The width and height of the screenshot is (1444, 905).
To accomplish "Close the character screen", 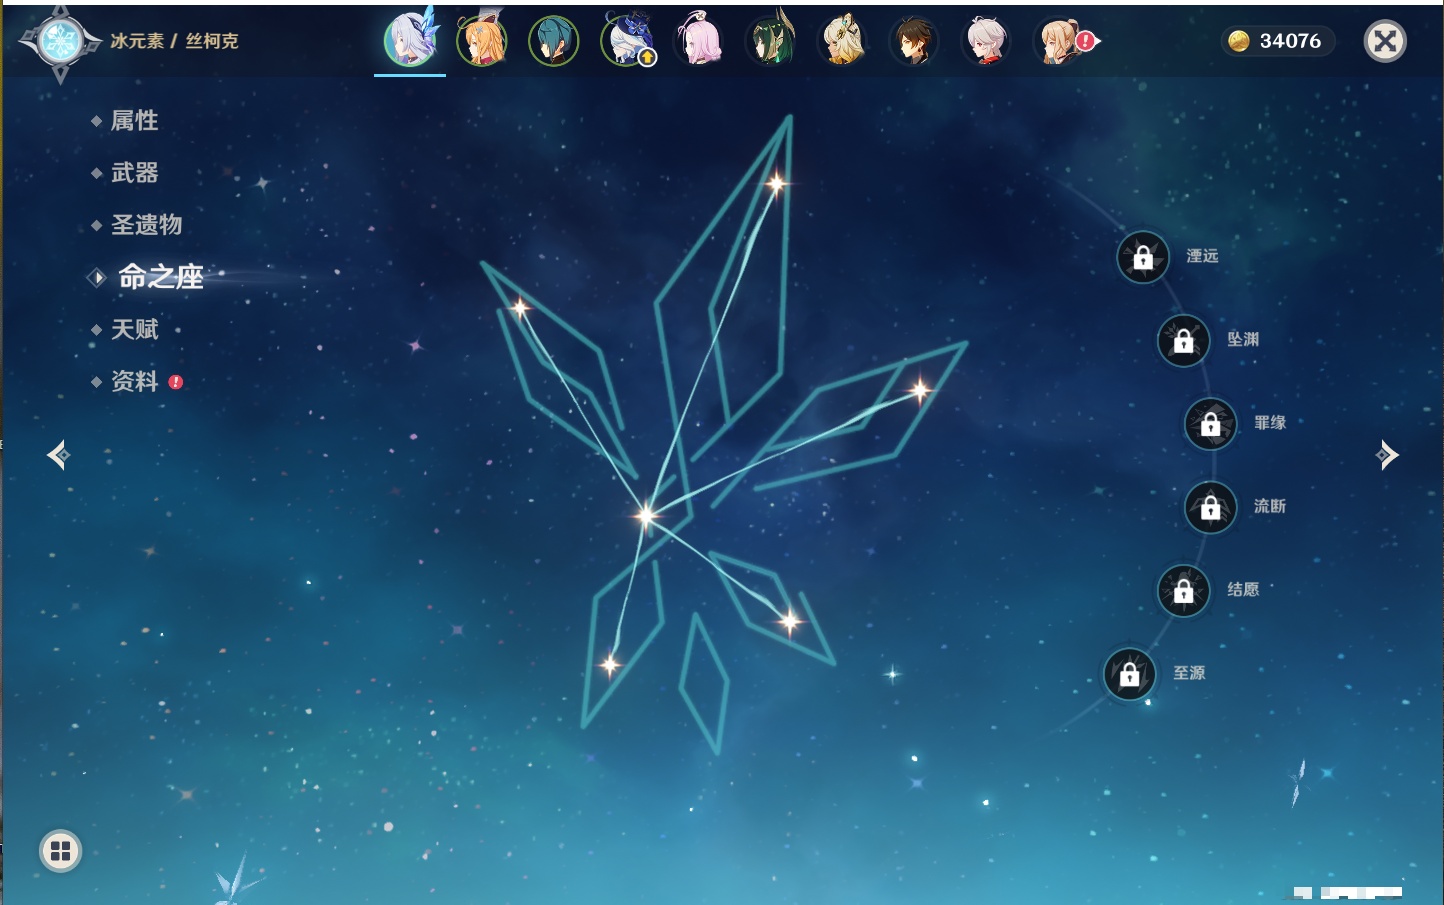I will (1385, 41).
